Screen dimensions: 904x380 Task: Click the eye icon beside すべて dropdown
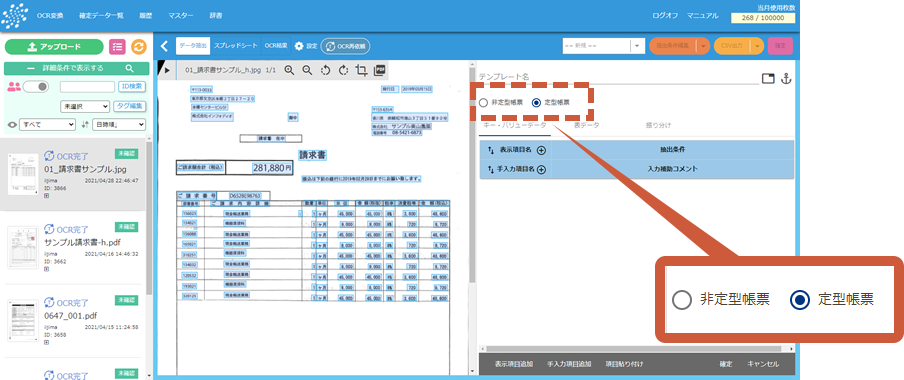pyautogui.click(x=12, y=124)
